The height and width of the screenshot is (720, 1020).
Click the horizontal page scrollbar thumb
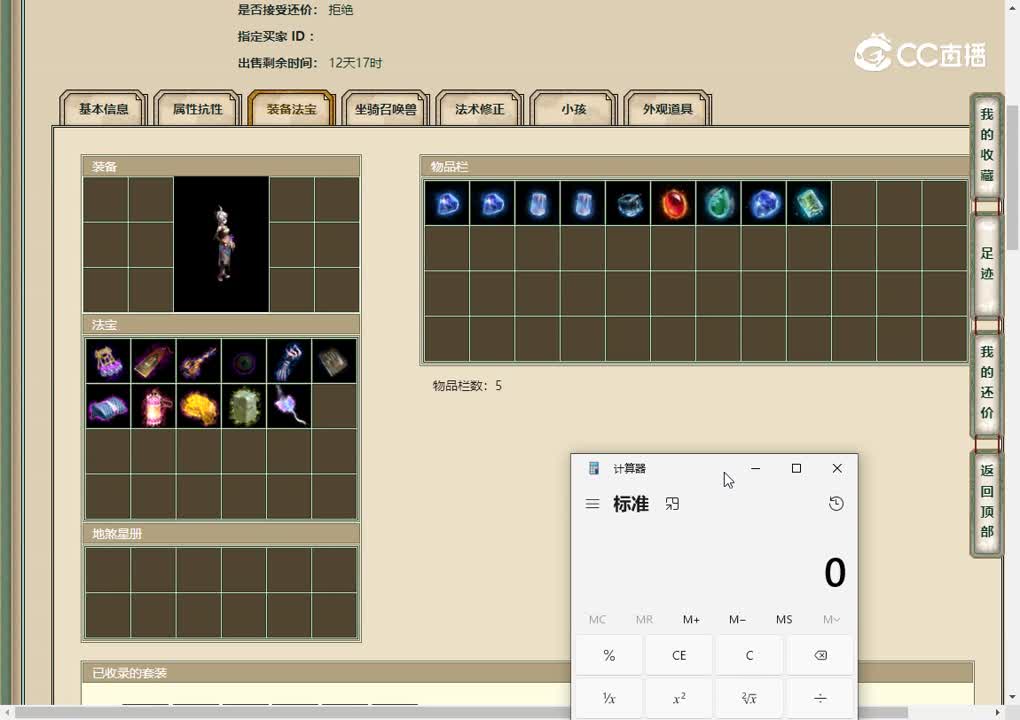(460, 713)
